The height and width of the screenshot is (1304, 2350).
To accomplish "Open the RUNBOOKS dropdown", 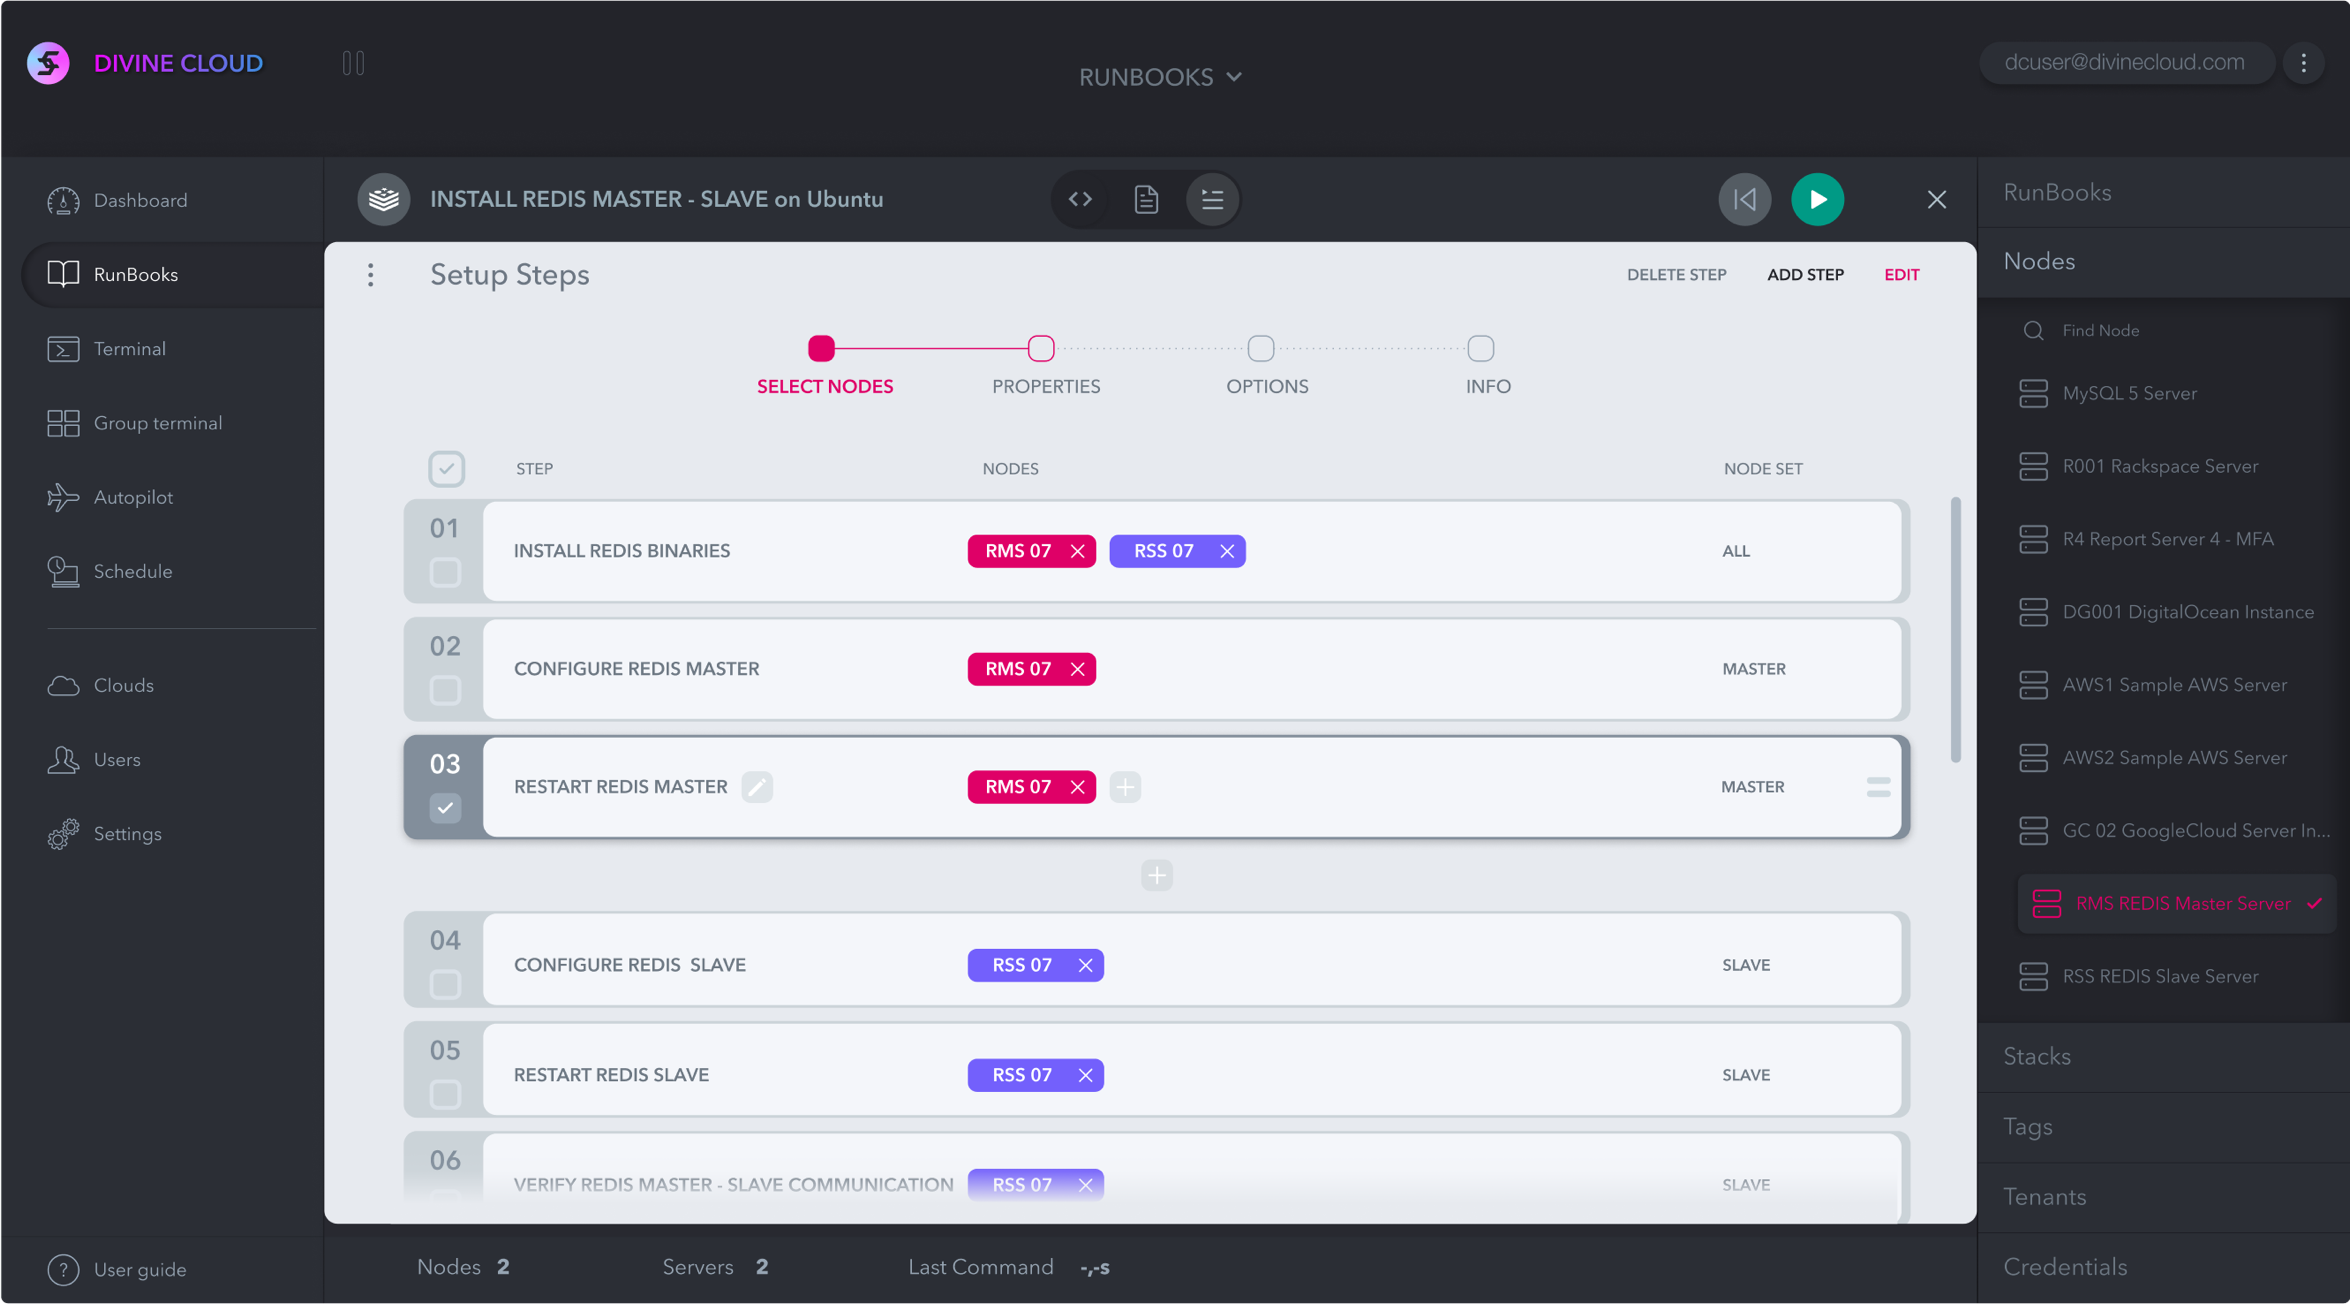I will (x=1160, y=77).
